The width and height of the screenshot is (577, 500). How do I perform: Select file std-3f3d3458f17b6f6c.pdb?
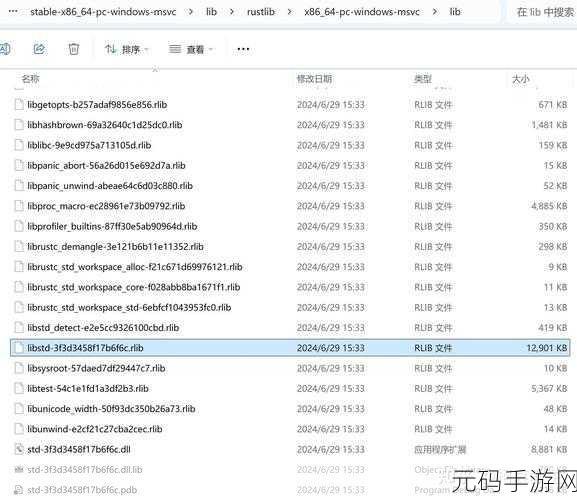point(82,490)
